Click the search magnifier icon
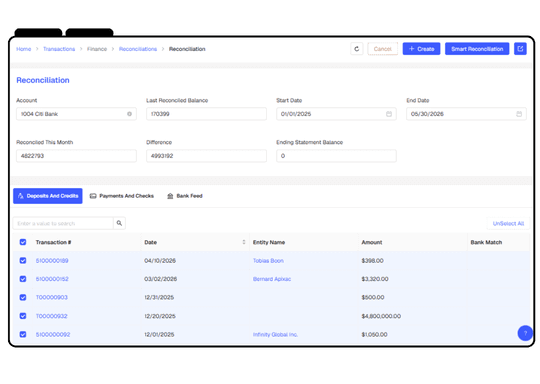Viewport: 540px width, 384px height. [x=119, y=223]
